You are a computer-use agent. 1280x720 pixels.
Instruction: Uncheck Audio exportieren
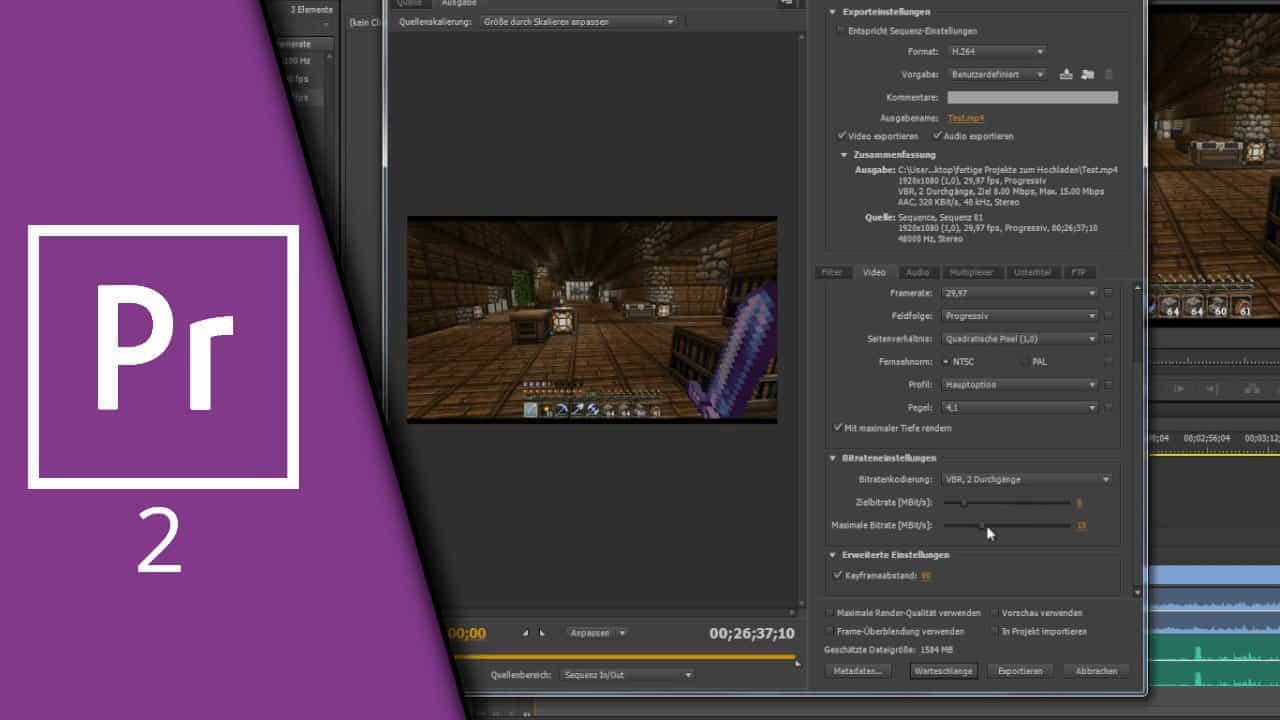pos(937,136)
